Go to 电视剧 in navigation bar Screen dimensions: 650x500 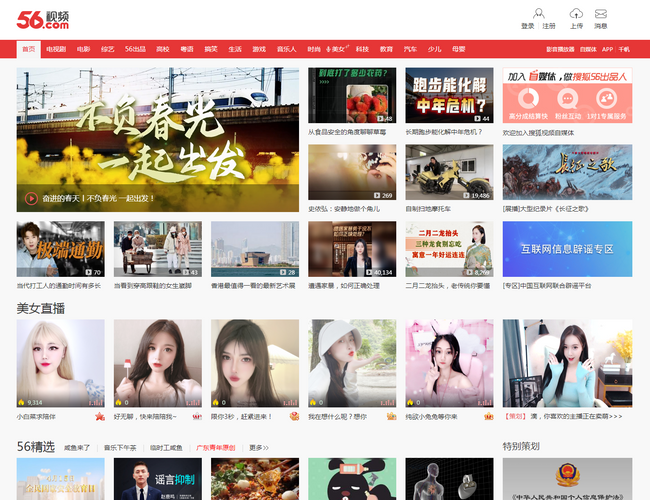56,48
